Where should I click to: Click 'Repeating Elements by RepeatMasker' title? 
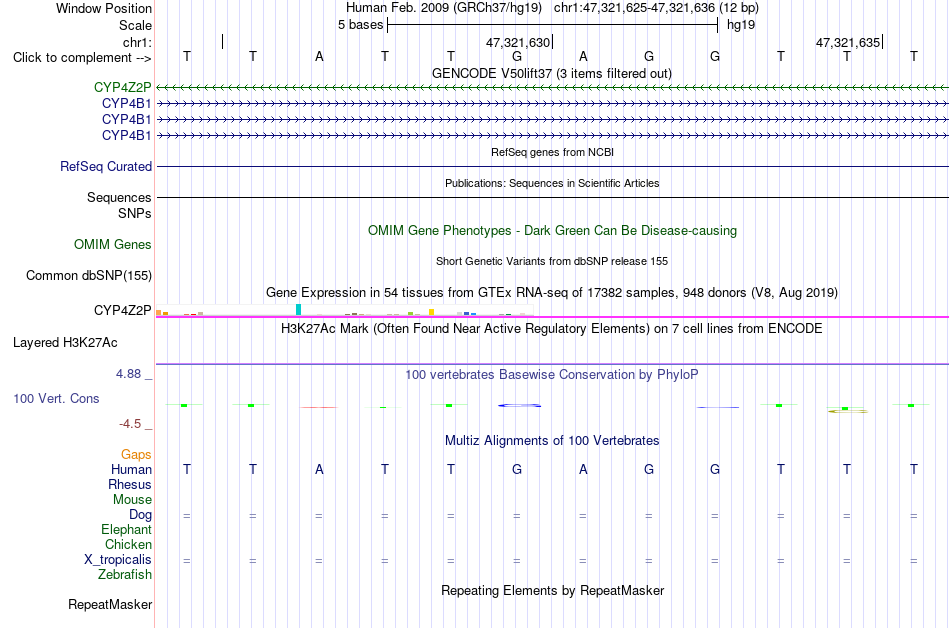(553, 590)
